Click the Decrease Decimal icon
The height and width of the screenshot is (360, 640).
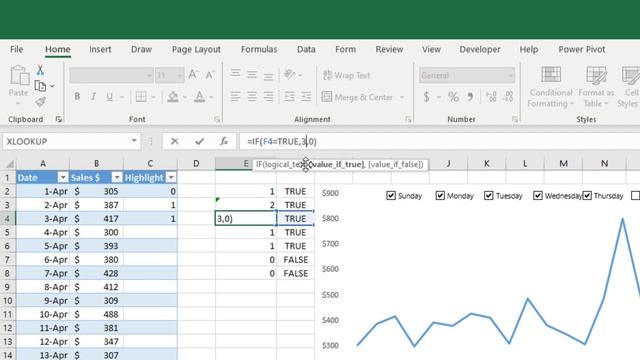tap(508, 97)
